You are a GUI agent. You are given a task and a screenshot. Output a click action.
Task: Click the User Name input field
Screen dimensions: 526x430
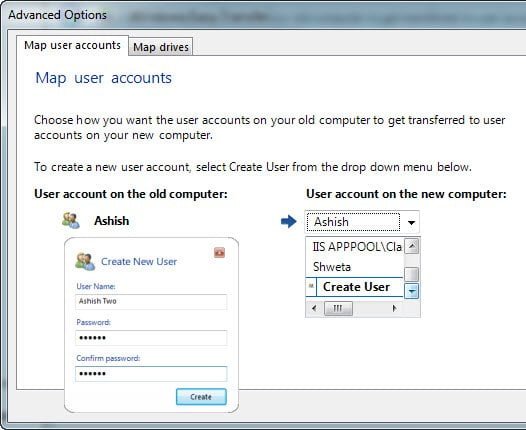click(151, 301)
